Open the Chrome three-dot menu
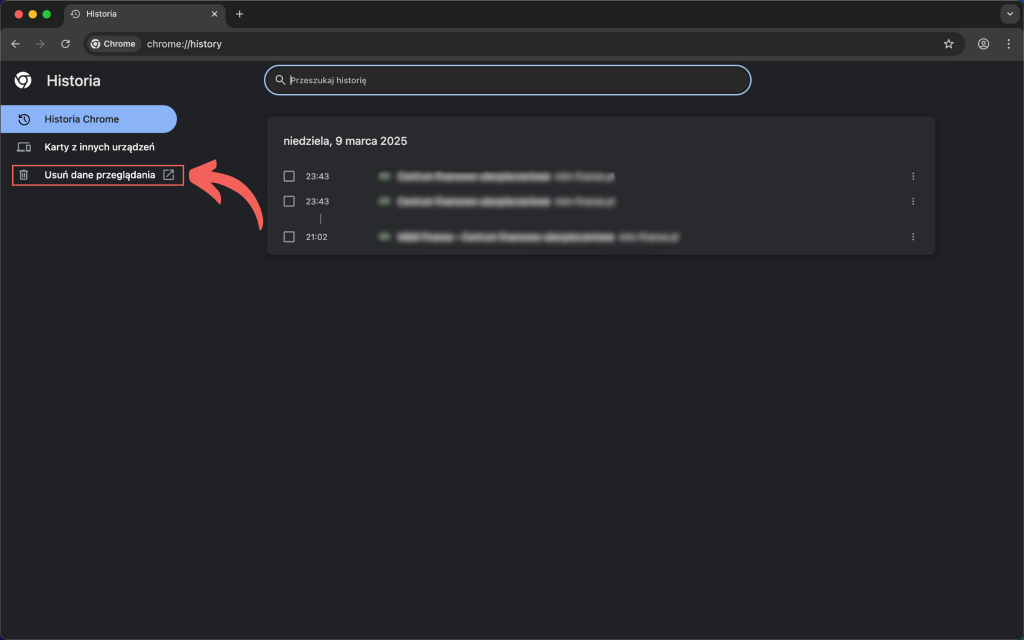This screenshot has width=1024, height=640. pyautogui.click(x=1008, y=44)
